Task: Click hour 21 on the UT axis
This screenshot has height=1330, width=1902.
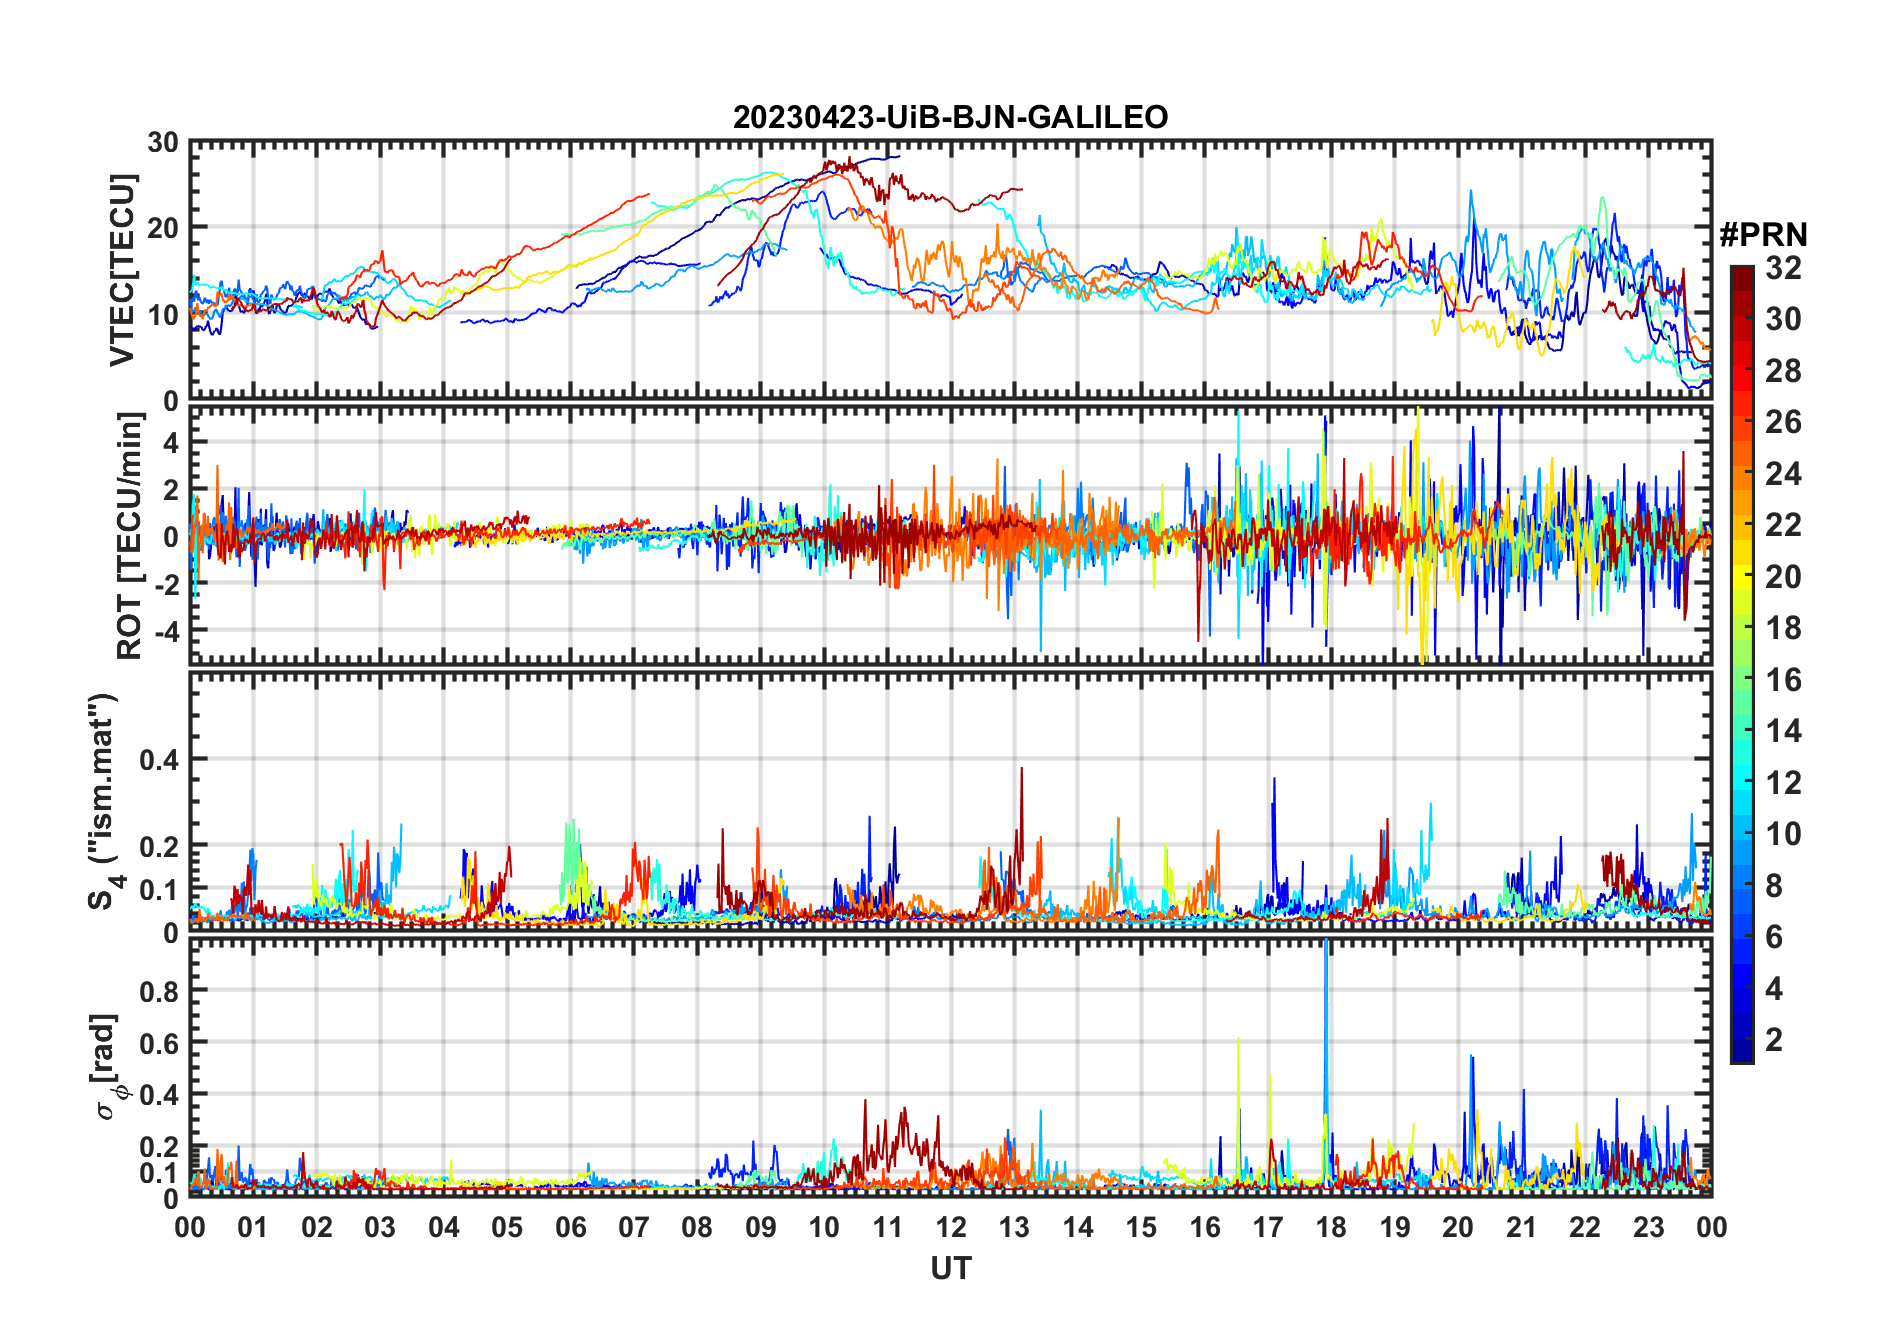Action: pyautogui.click(x=1521, y=1227)
